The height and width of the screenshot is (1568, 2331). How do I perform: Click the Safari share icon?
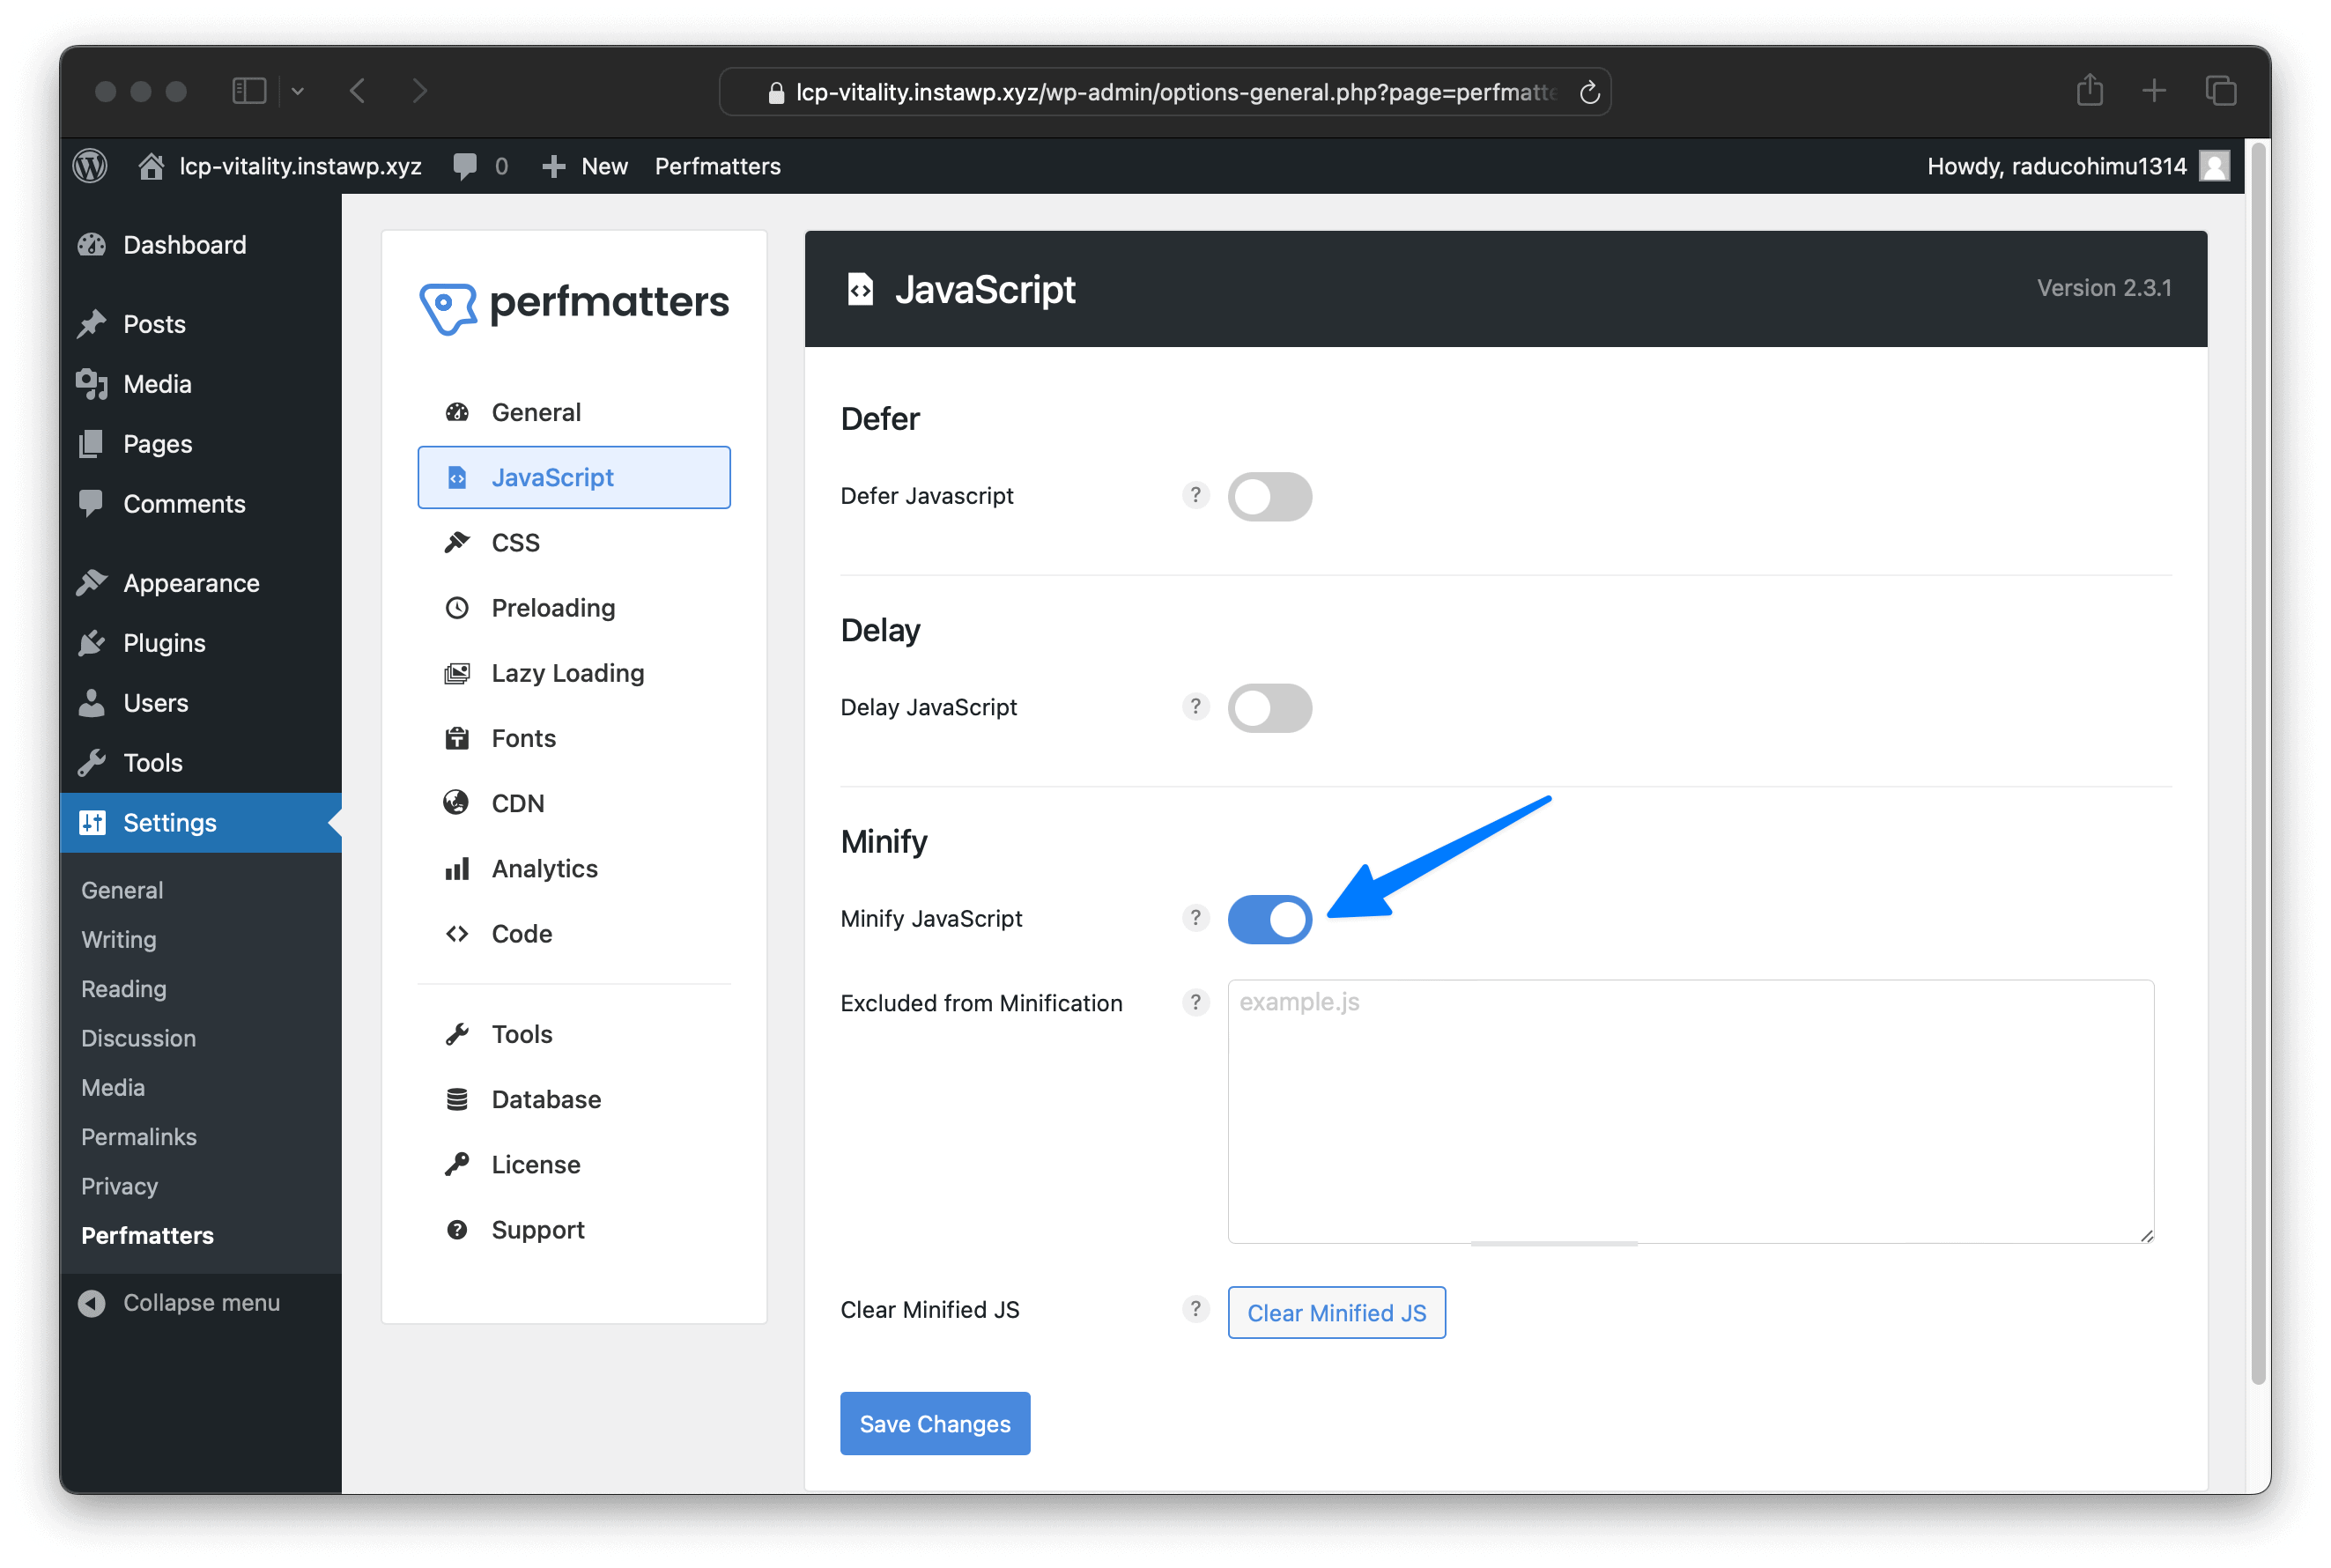pyautogui.click(x=2089, y=91)
